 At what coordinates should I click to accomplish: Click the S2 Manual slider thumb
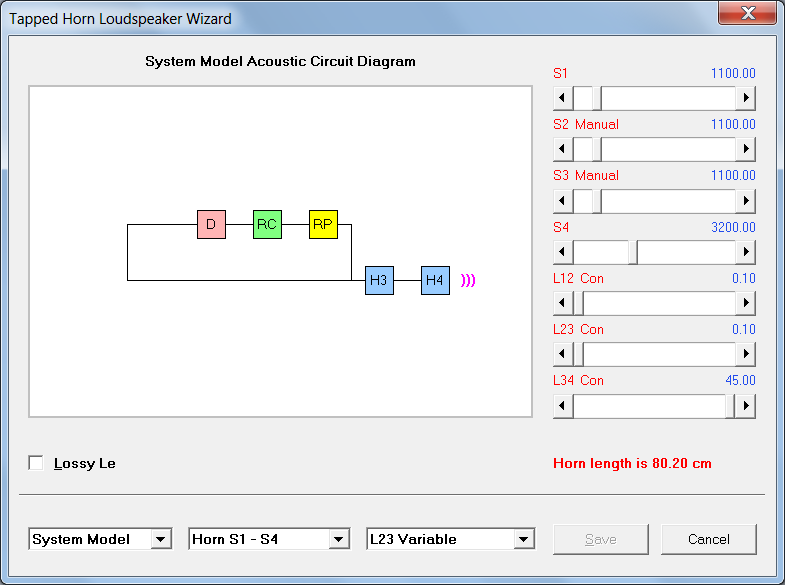click(x=597, y=149)
